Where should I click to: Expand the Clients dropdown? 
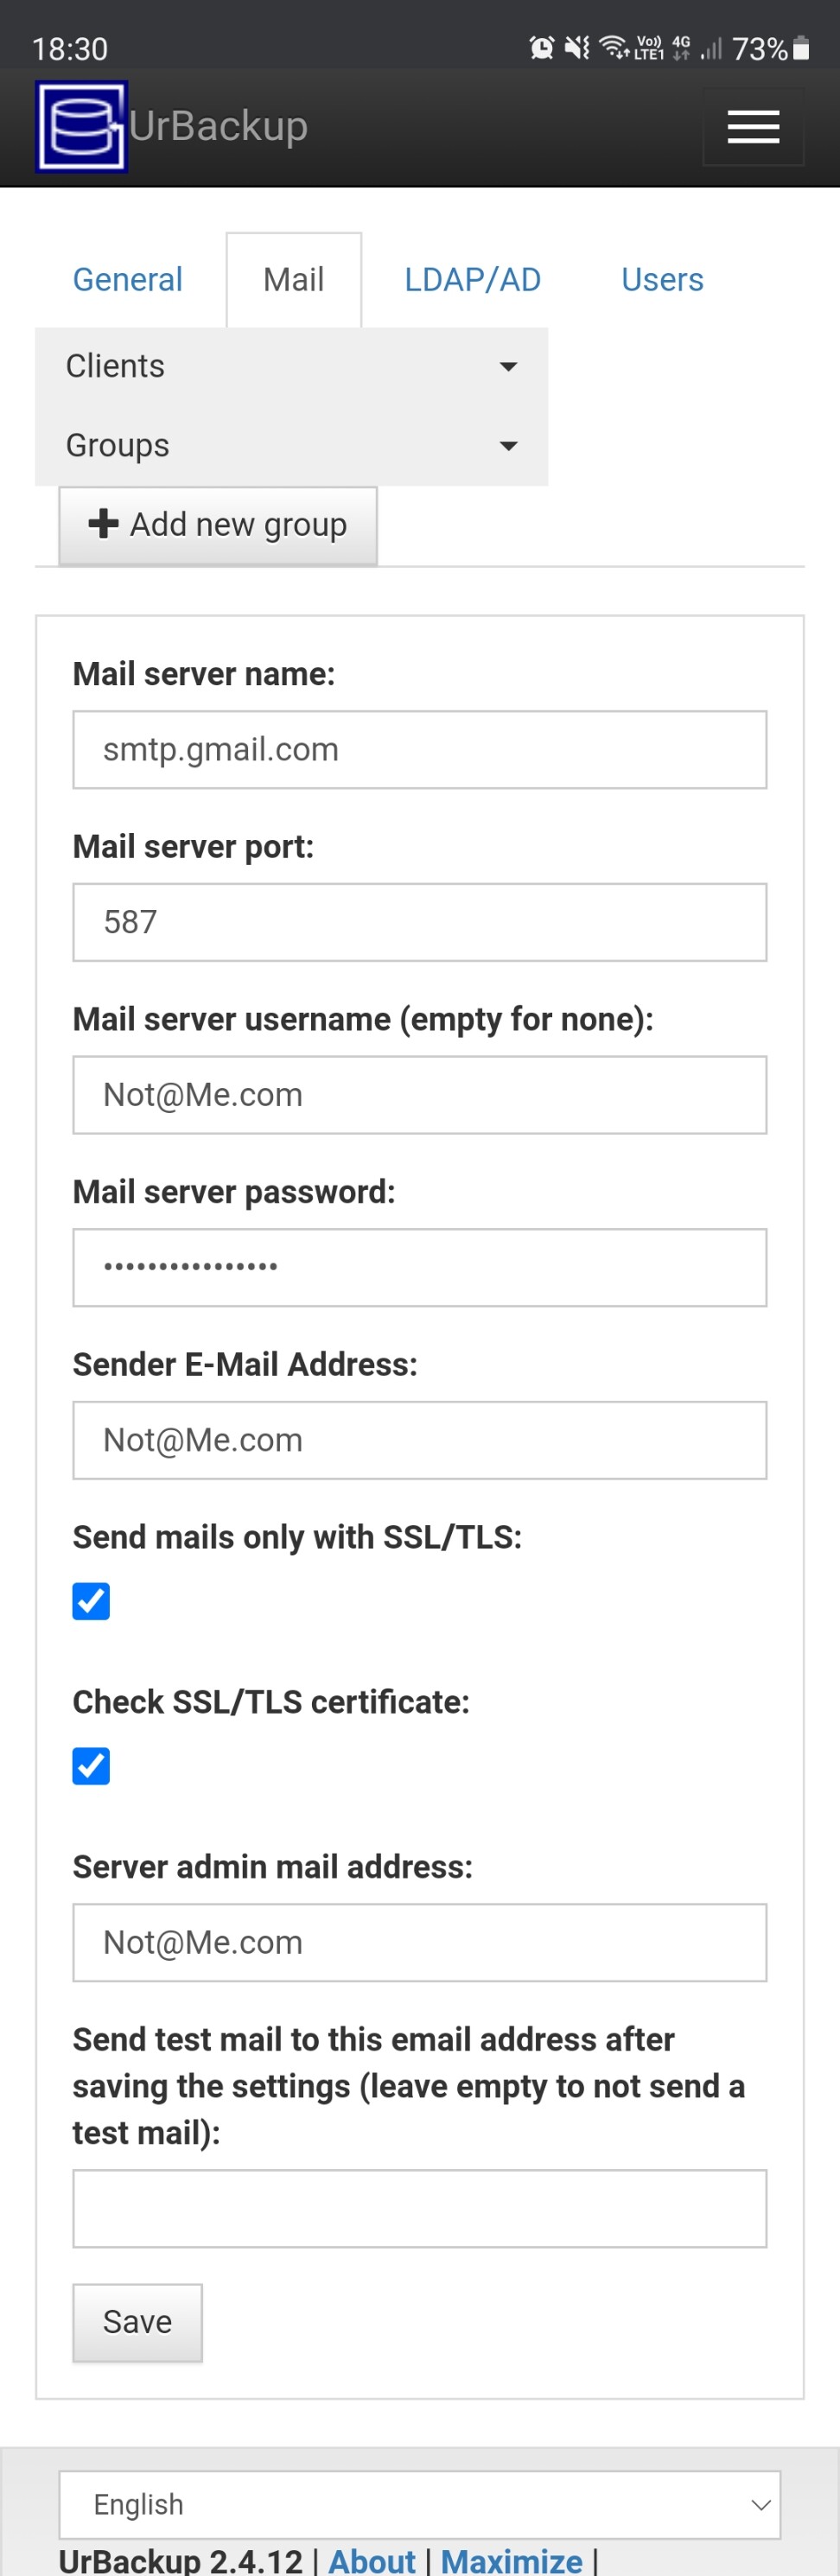291,366
